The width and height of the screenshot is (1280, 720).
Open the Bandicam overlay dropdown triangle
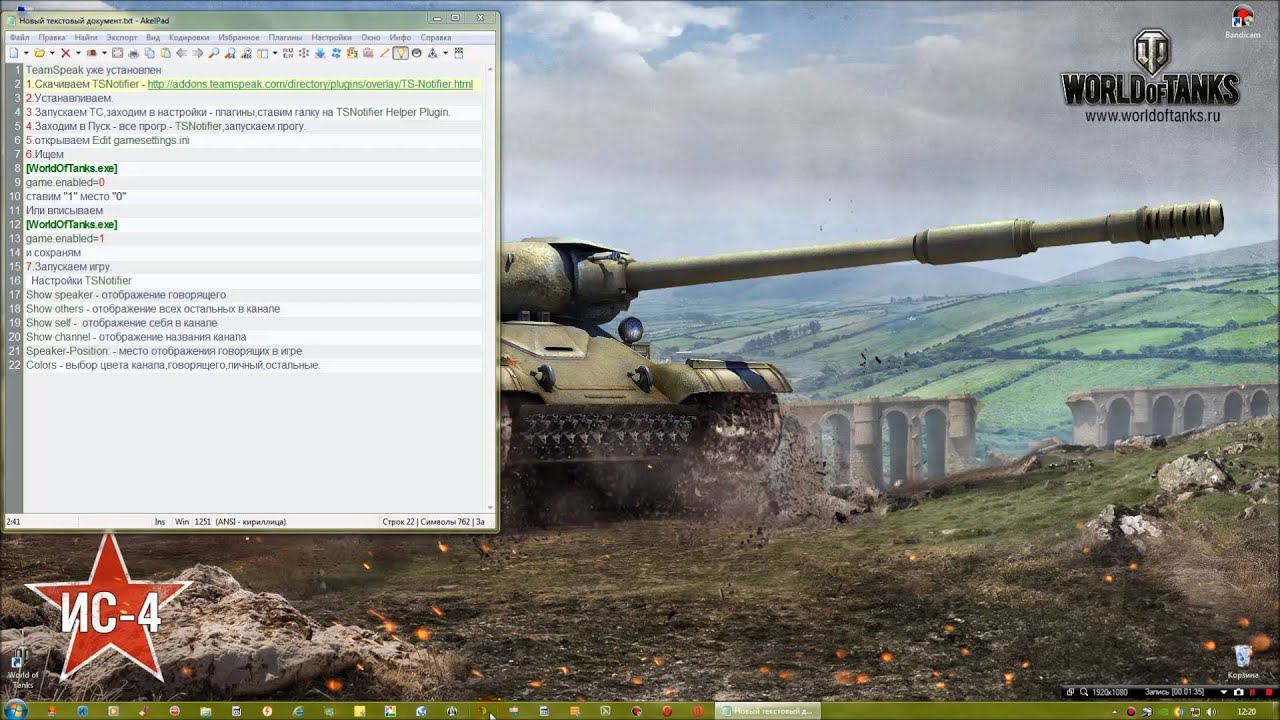1224,692
